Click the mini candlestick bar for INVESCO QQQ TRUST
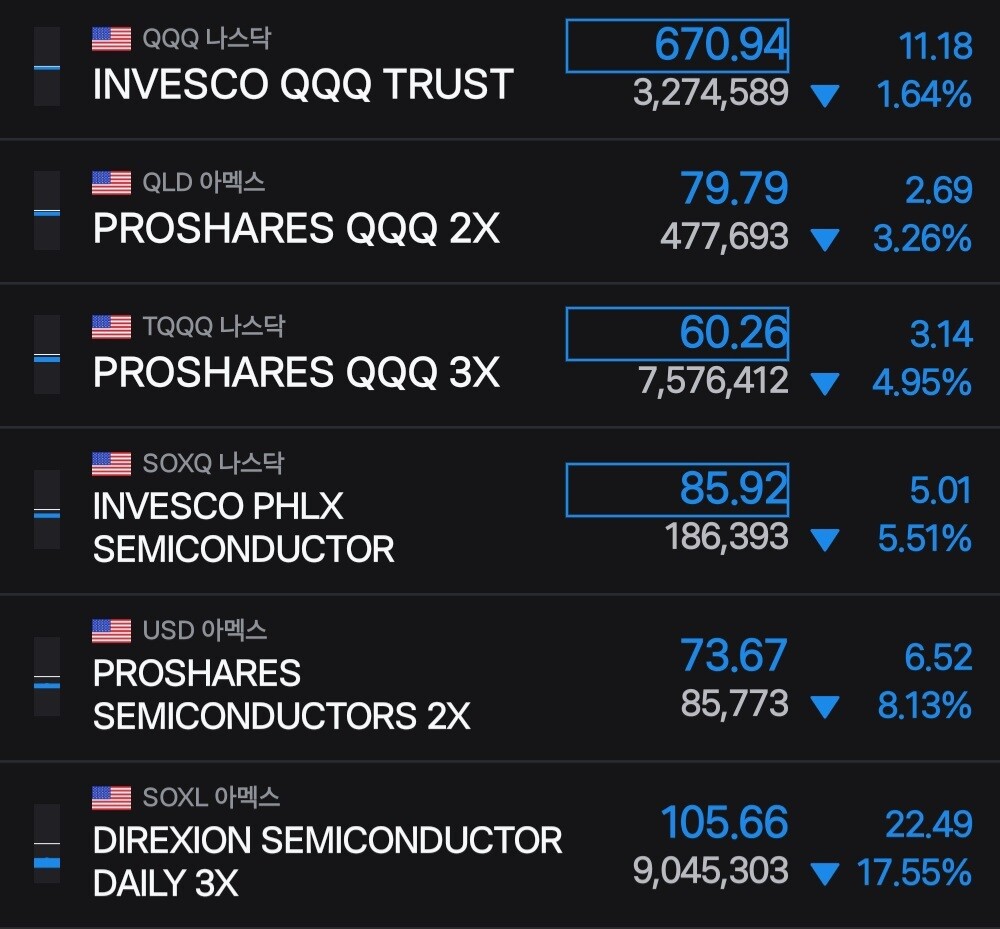This screenshot has height=929, width=1000. (47, 66)
